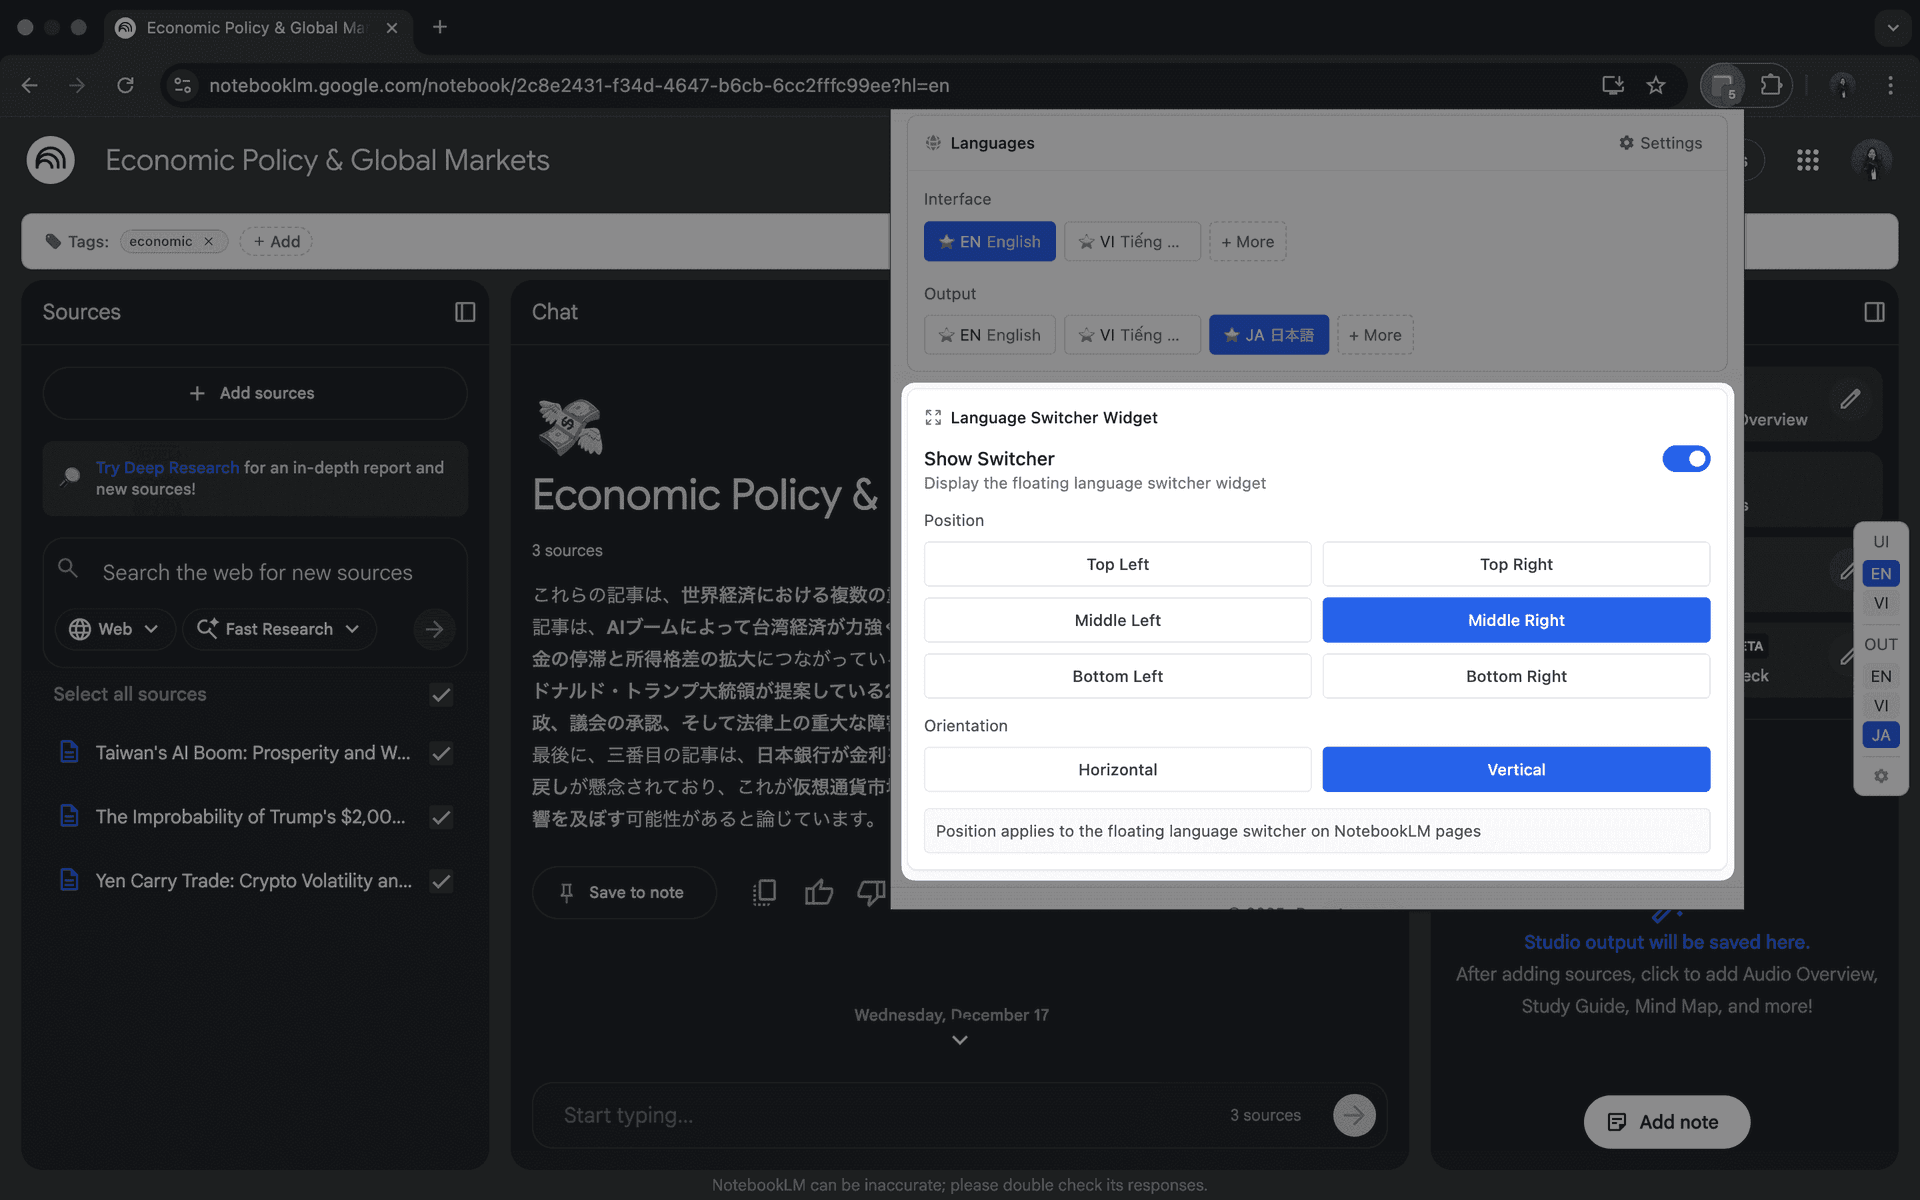Click the copy summary icon

click(764, 892)
